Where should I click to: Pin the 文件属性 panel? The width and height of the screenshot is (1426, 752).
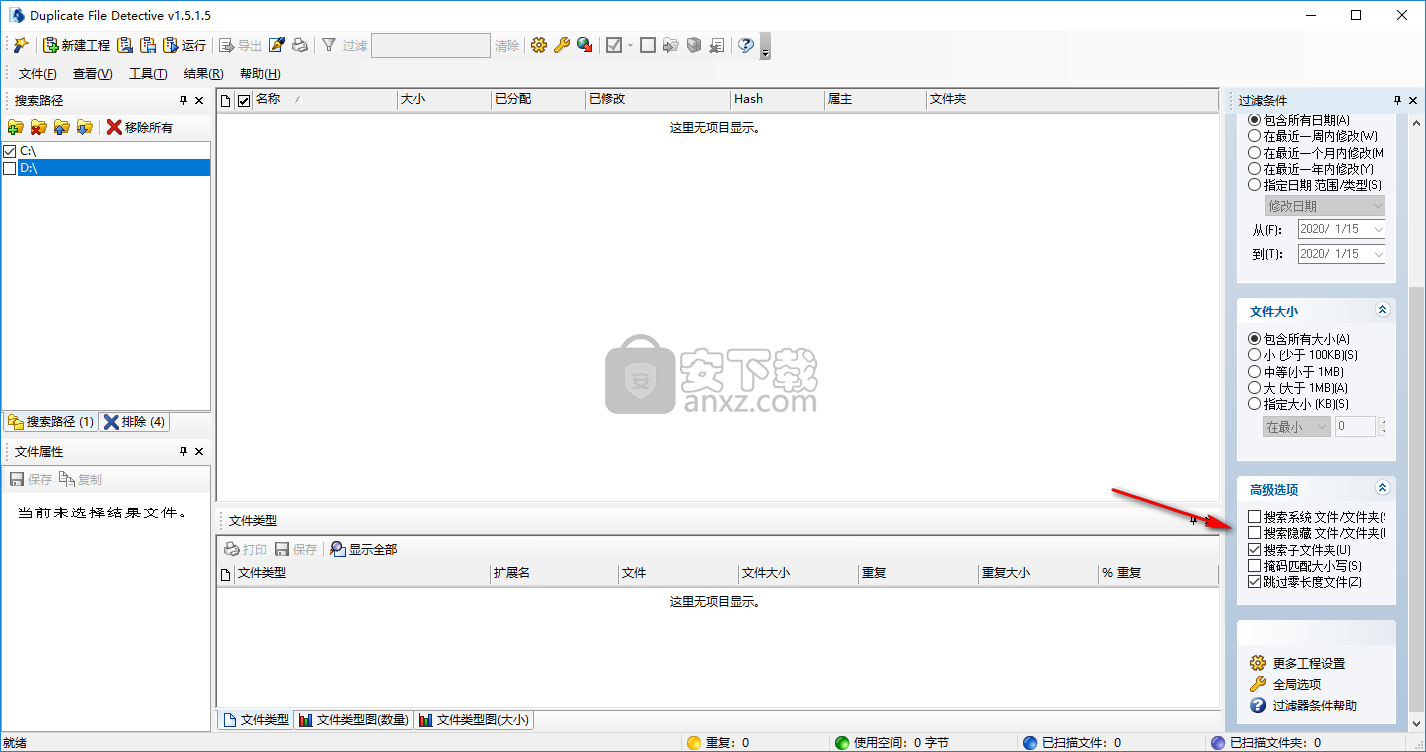tap(183, 451)
